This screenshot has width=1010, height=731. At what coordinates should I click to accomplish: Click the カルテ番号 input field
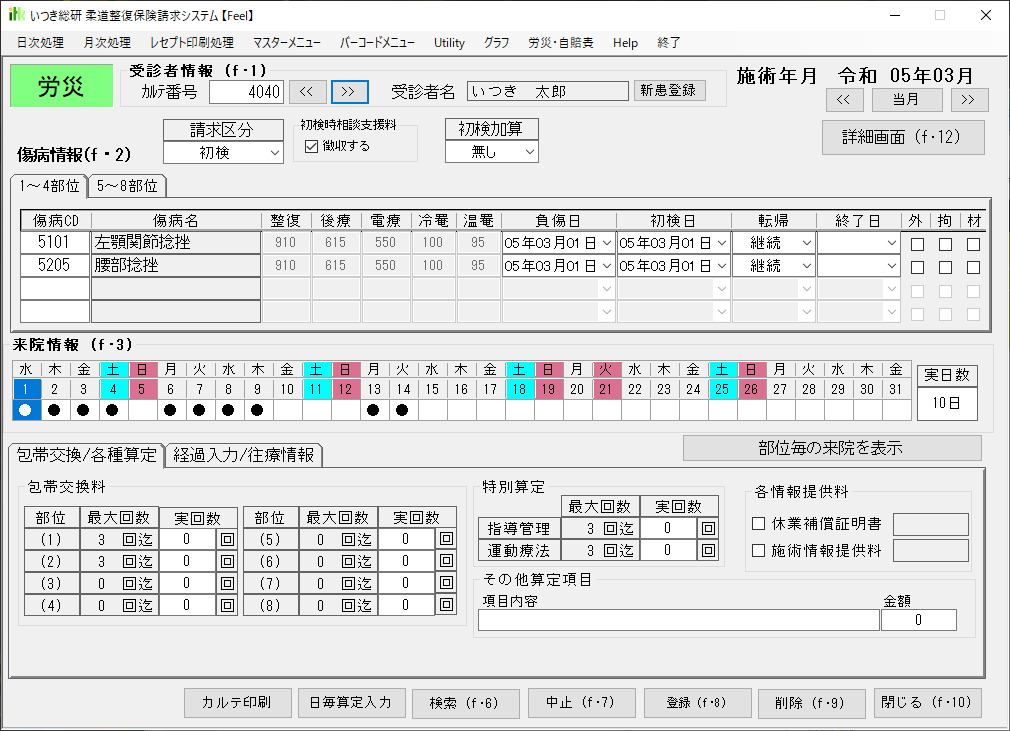[x=246, y=91]
